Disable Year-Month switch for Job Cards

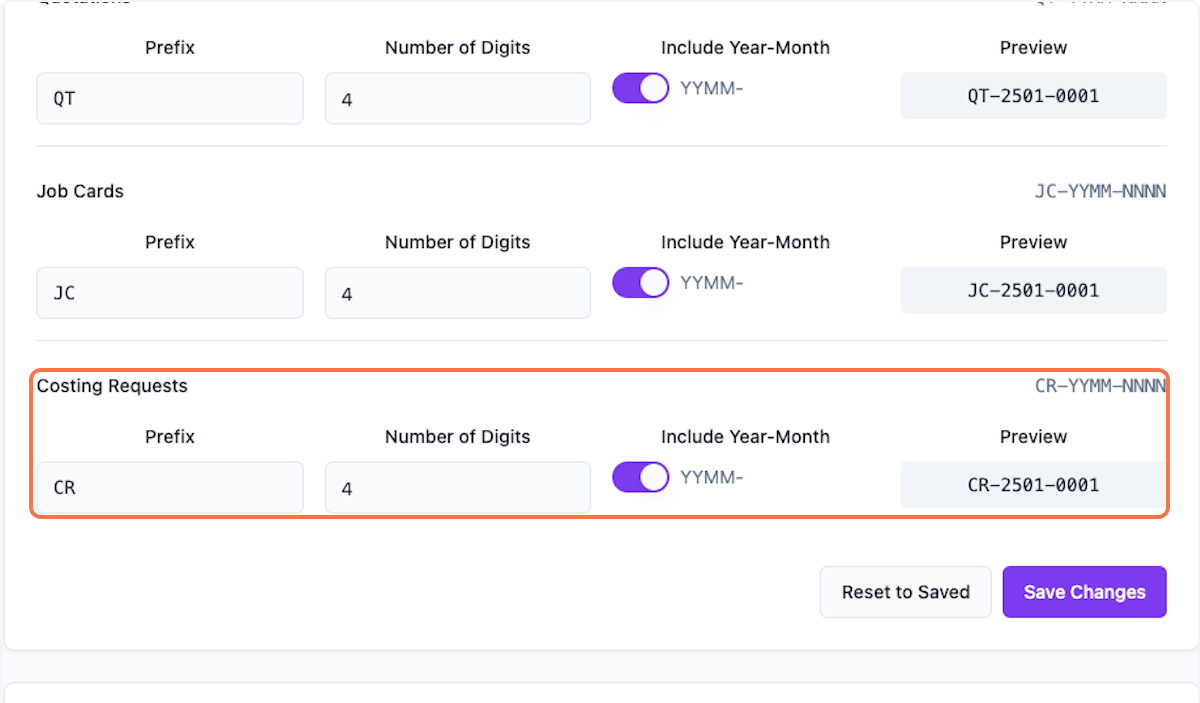640,283
